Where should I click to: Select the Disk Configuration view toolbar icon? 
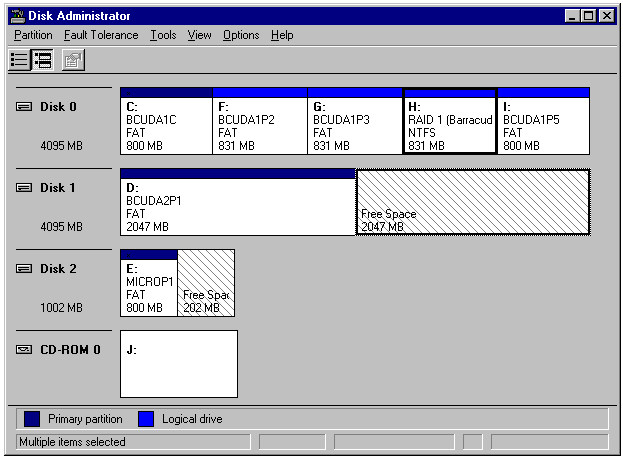point(43,60)
